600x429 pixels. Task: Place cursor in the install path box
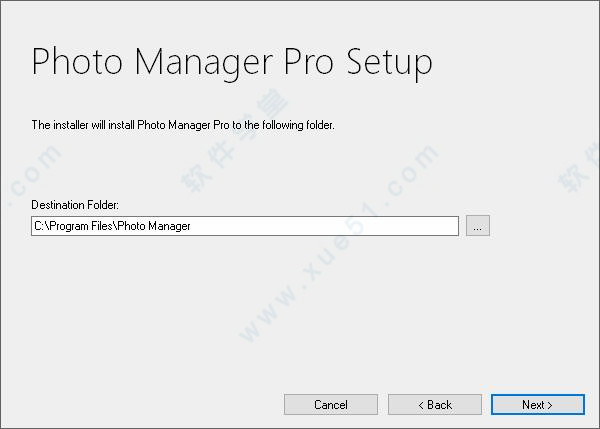pos(245,226)
